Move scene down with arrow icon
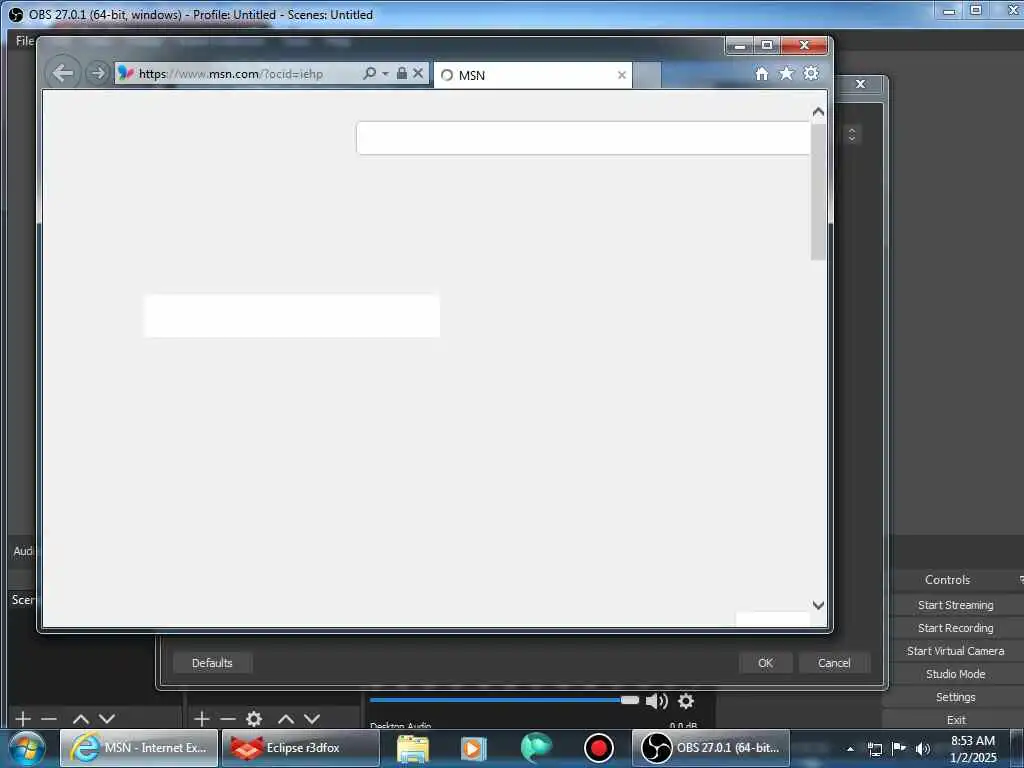Screen dimensions: 1024x768 106,719
